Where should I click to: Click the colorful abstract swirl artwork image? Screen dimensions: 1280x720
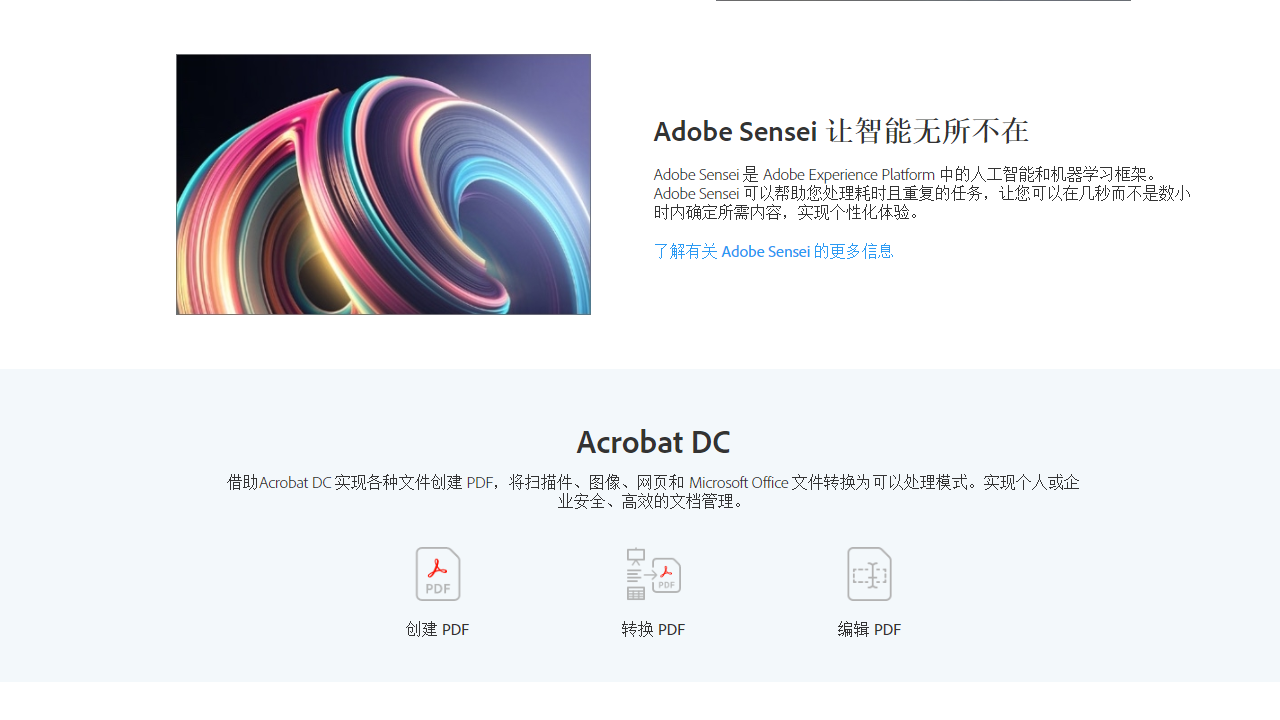coord(383,184)
